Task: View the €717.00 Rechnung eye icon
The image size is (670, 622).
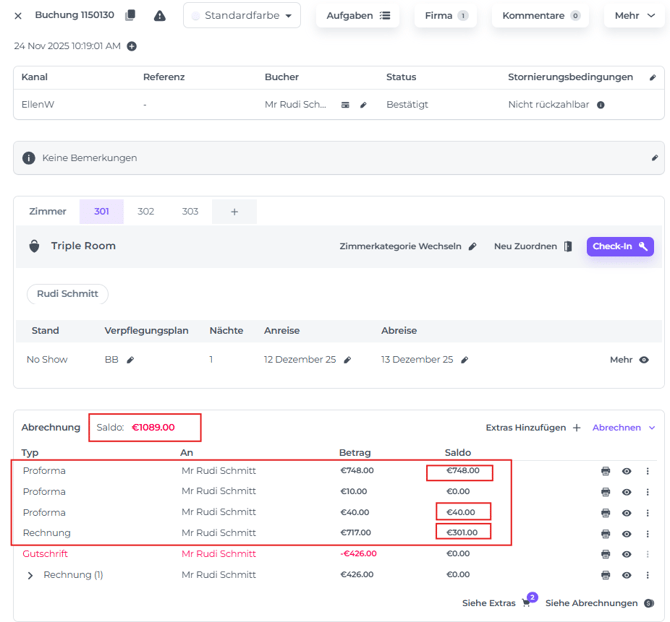Action: [627, 533]
